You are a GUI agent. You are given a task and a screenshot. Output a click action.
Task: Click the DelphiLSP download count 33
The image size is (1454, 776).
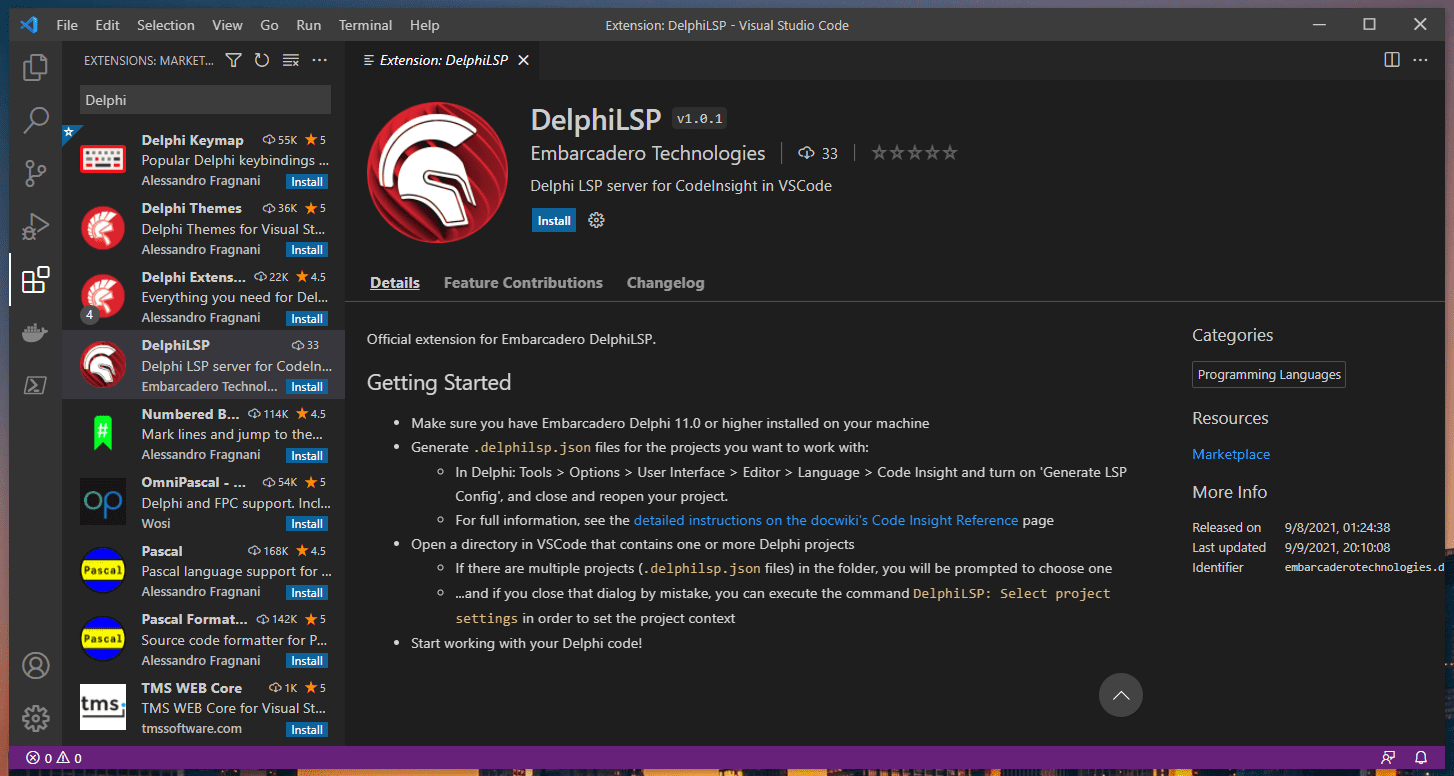click(818, 153)
